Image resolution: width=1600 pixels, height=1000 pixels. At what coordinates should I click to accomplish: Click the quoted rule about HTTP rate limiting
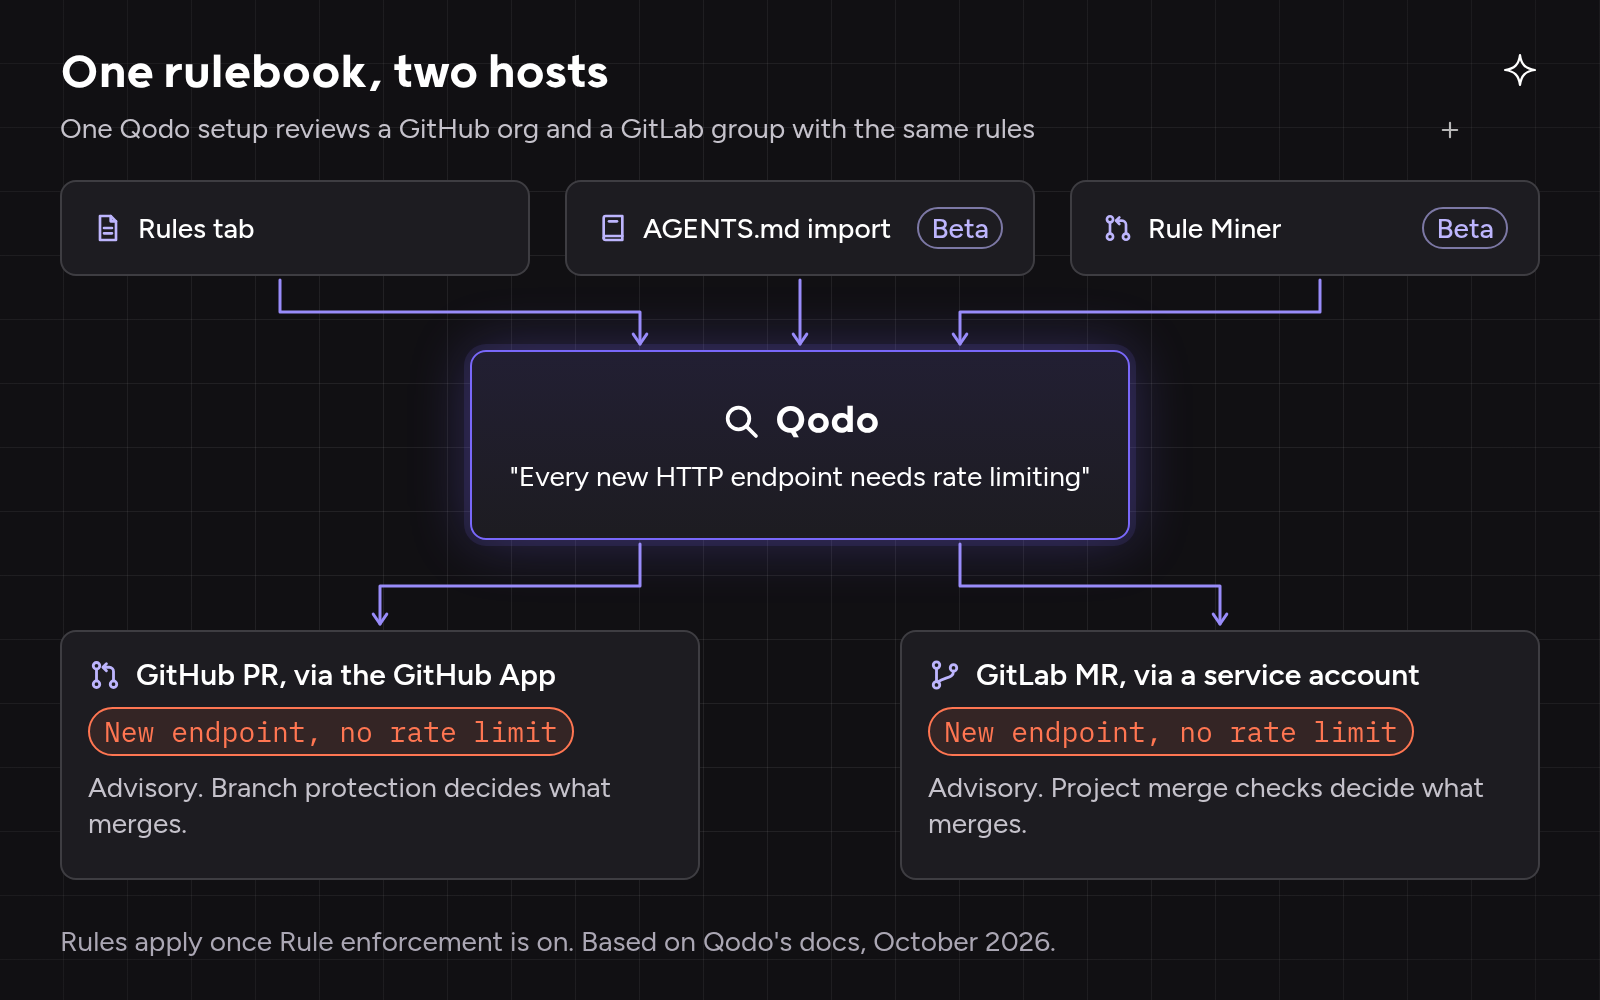800,477
